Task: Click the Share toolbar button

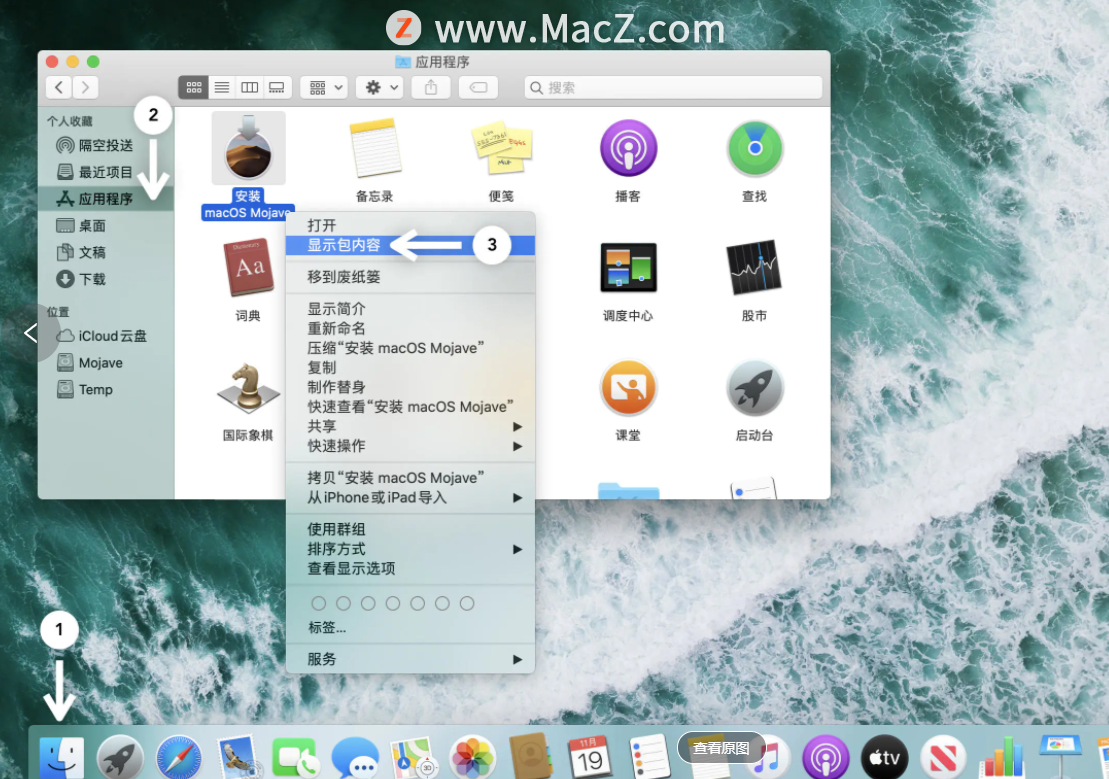Action: (x=431, y=87)
